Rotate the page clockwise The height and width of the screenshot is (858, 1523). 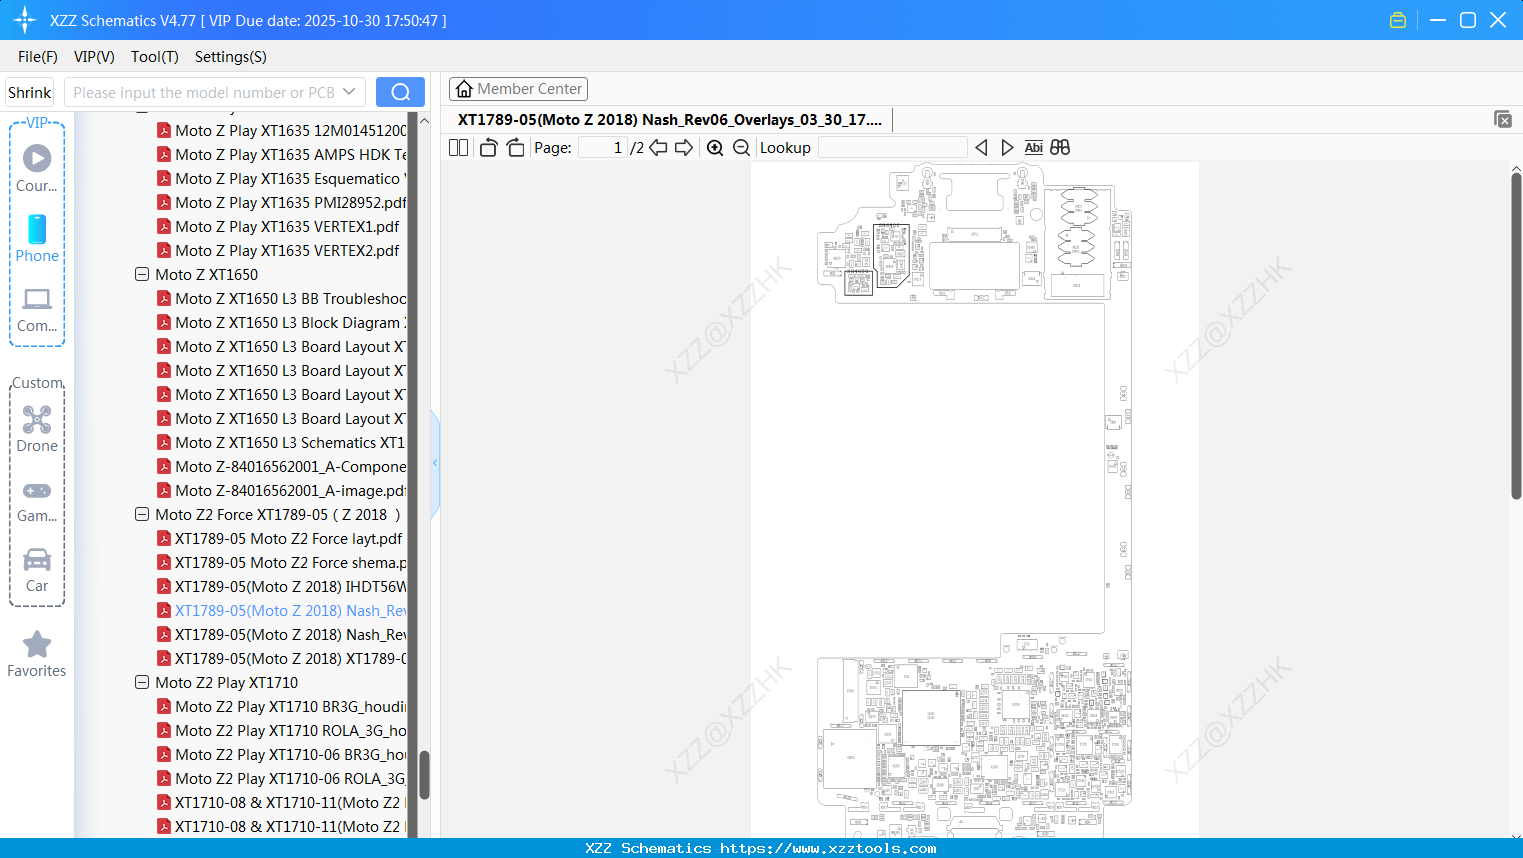click(x=515, y=148)
